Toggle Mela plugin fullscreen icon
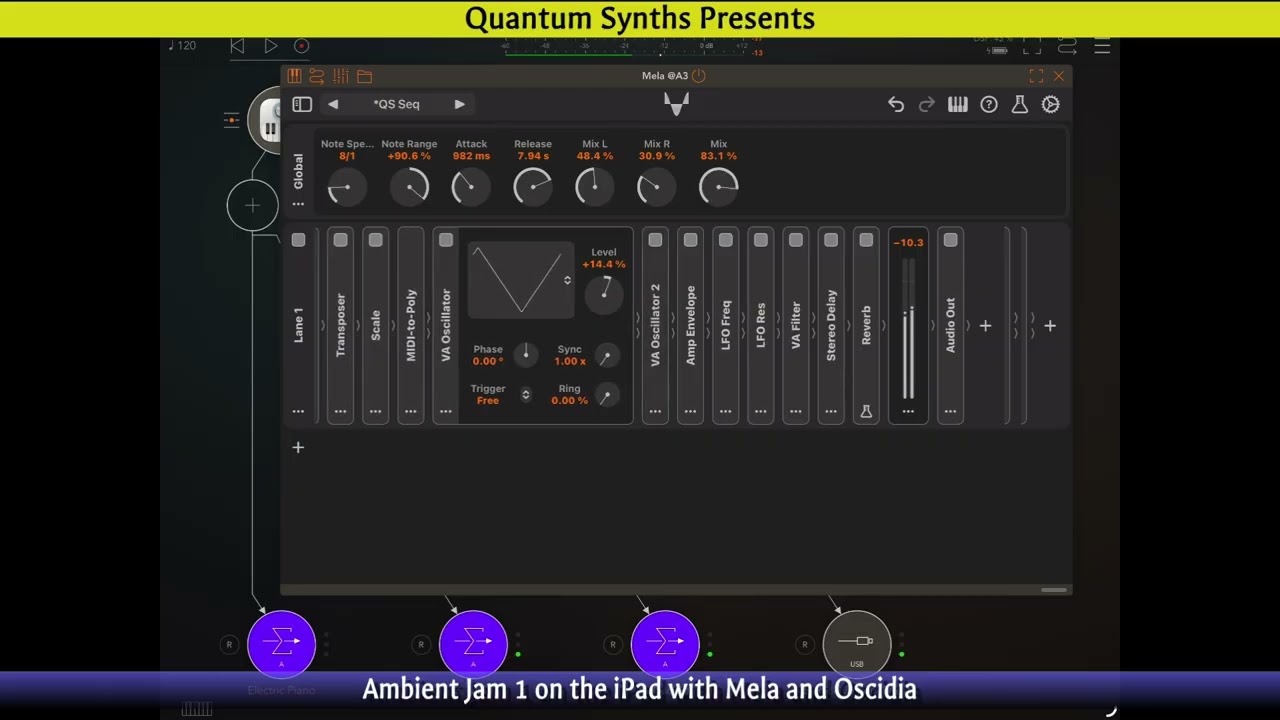 click(x=1036, y=76)
